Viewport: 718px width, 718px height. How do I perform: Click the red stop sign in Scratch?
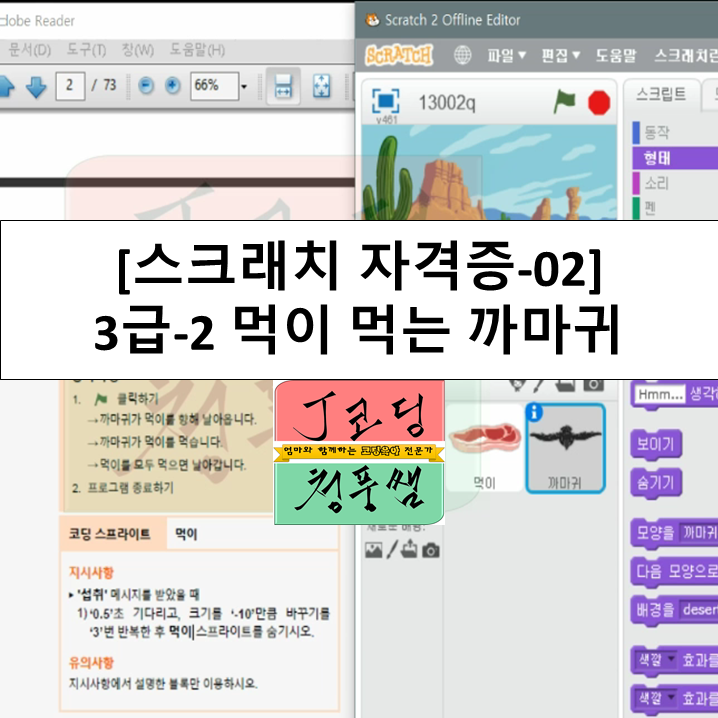tap(599, 102)
